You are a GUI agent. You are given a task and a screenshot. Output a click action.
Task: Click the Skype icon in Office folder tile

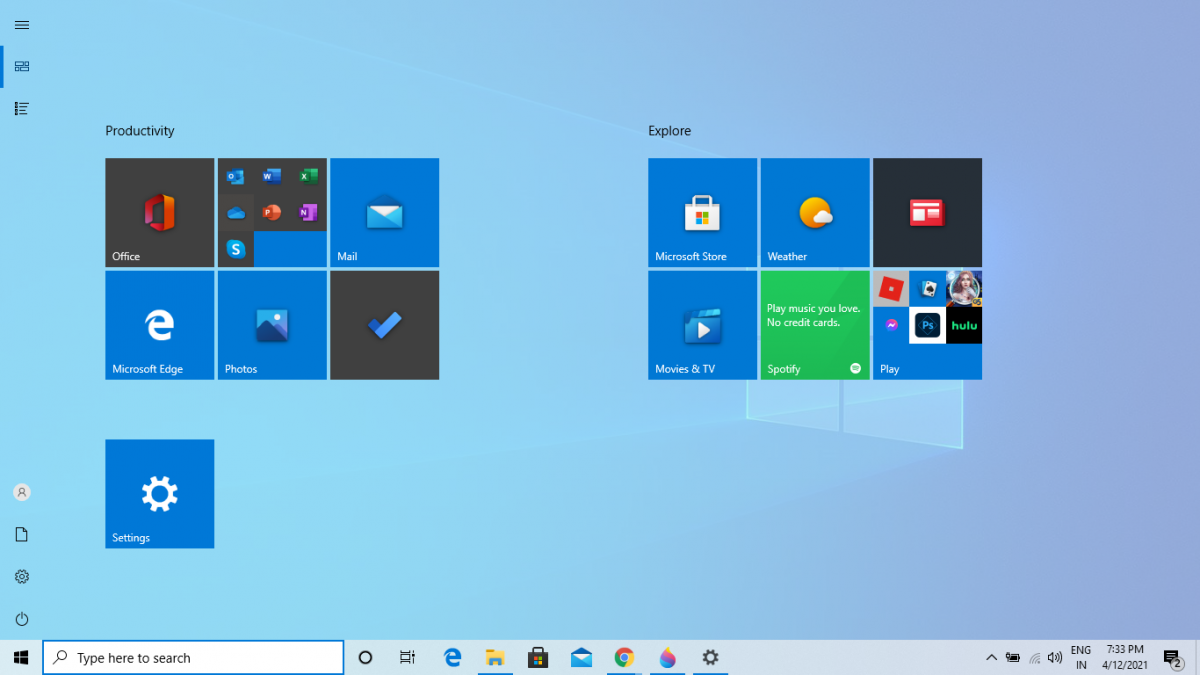[236, 249]
